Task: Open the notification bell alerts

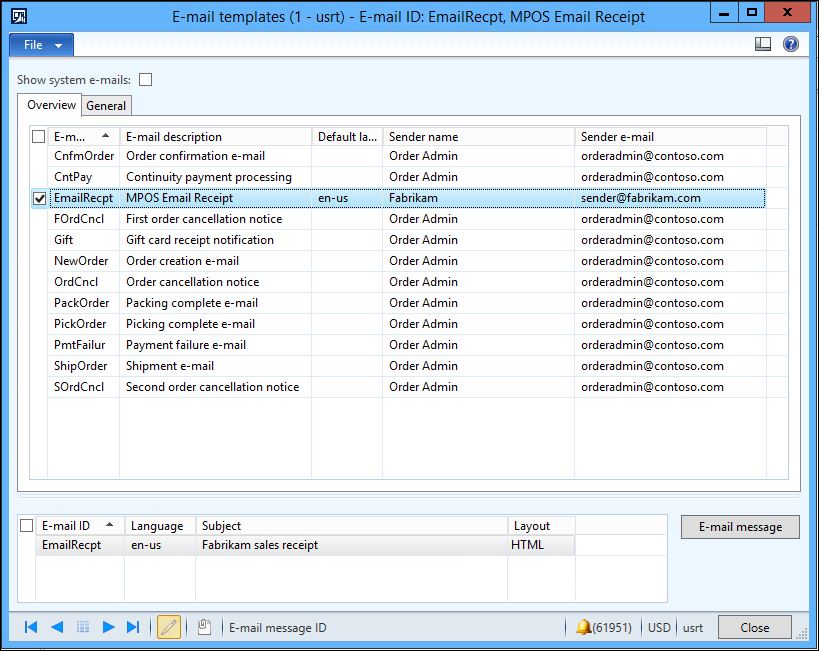Action: point(583,627)
